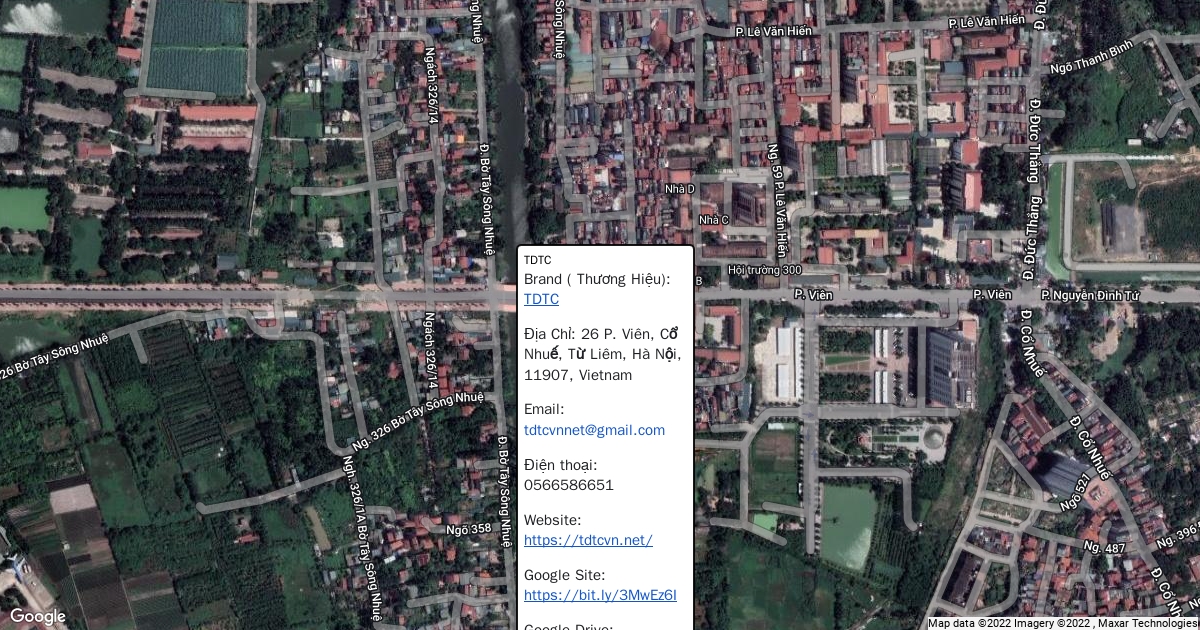Select the P. Nguyễn Đình Tứ street label

(x=1089, y=295)
